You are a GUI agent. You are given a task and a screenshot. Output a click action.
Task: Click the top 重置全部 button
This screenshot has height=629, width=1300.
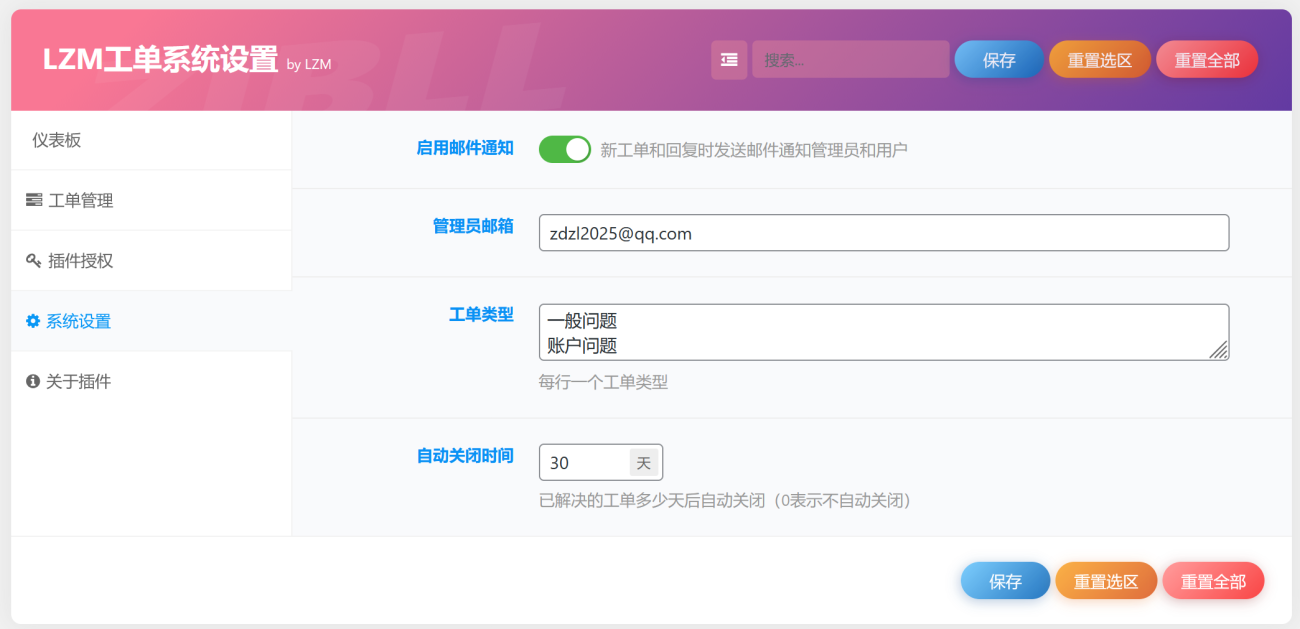coord(1207,59)
